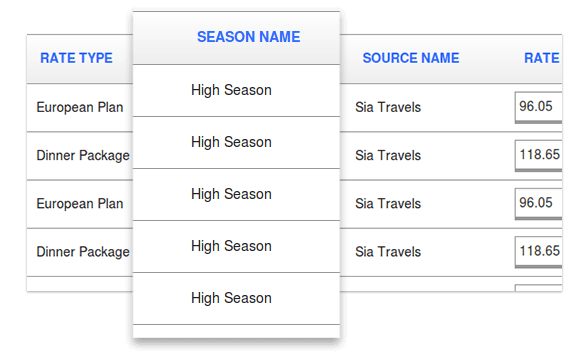This screenshot has height=360, width=585.
Task: Click the SOURCE NAME column header
Action: 411,58
